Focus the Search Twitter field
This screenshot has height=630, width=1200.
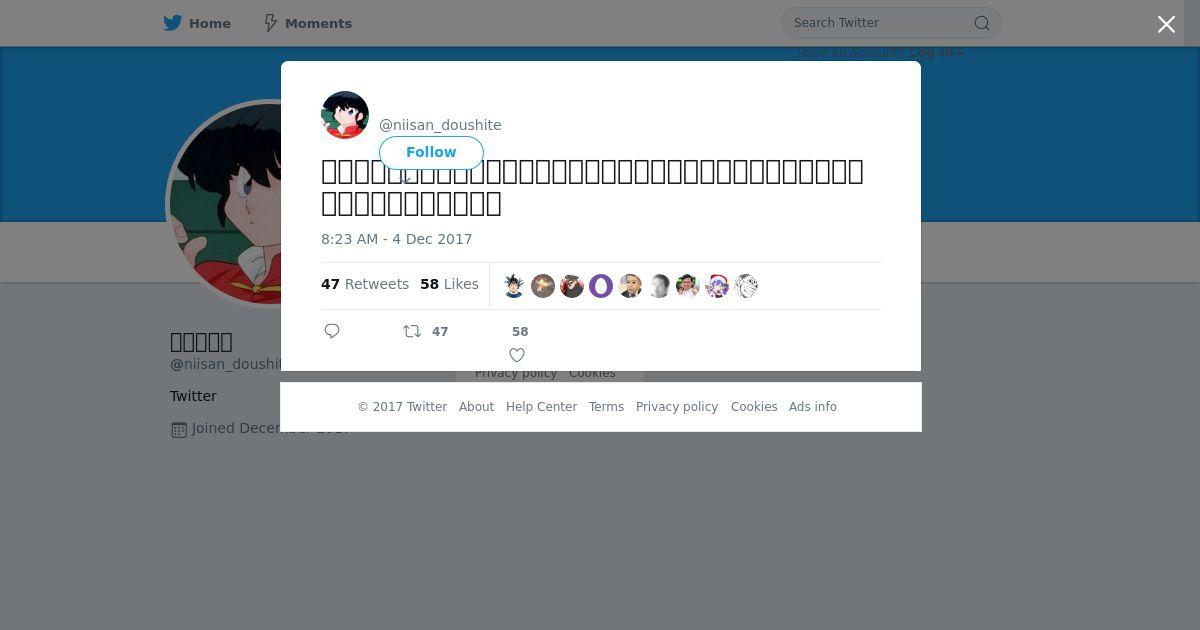[x=880, y=23]
